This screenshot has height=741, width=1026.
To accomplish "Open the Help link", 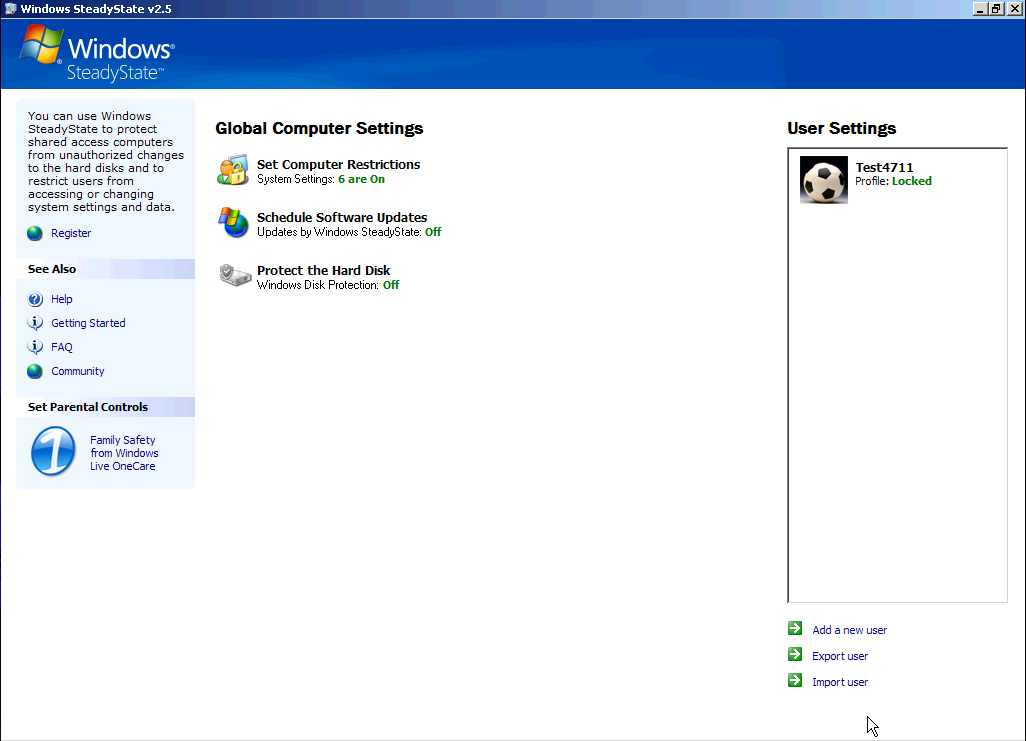I will [62, 299].
